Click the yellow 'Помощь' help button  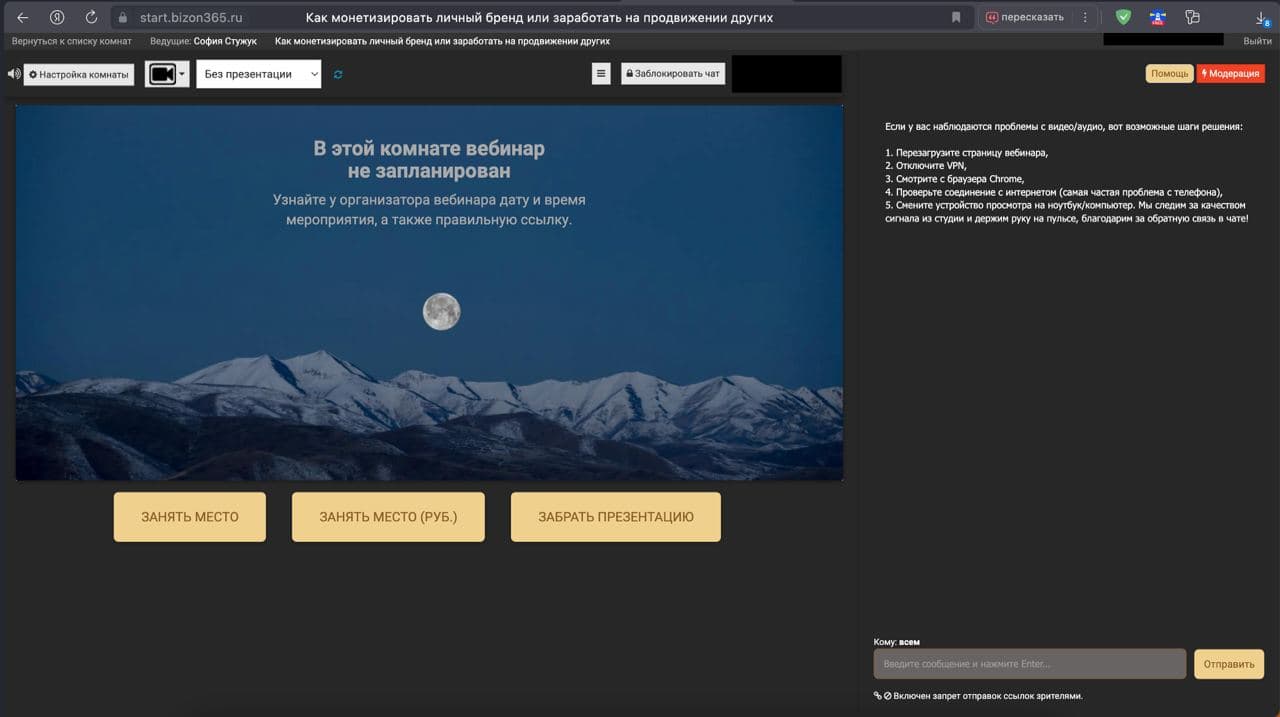pos(1169,73)
